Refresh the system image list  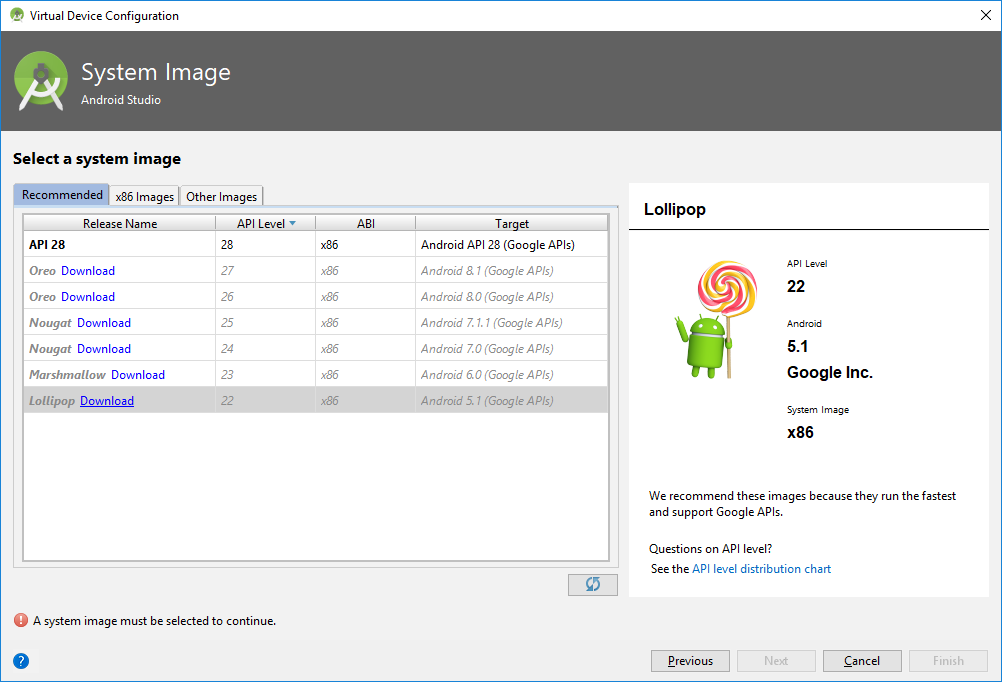point(592,584)
